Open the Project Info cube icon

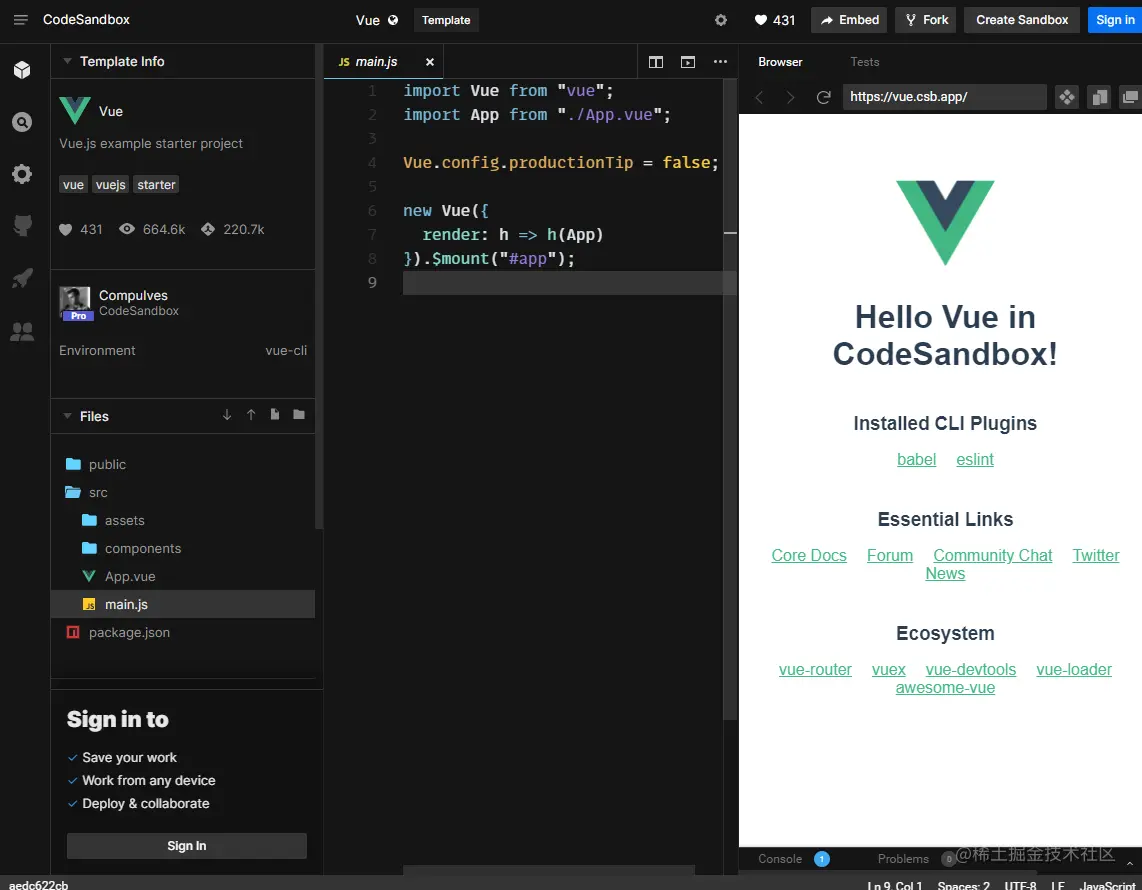pos(22,69)
